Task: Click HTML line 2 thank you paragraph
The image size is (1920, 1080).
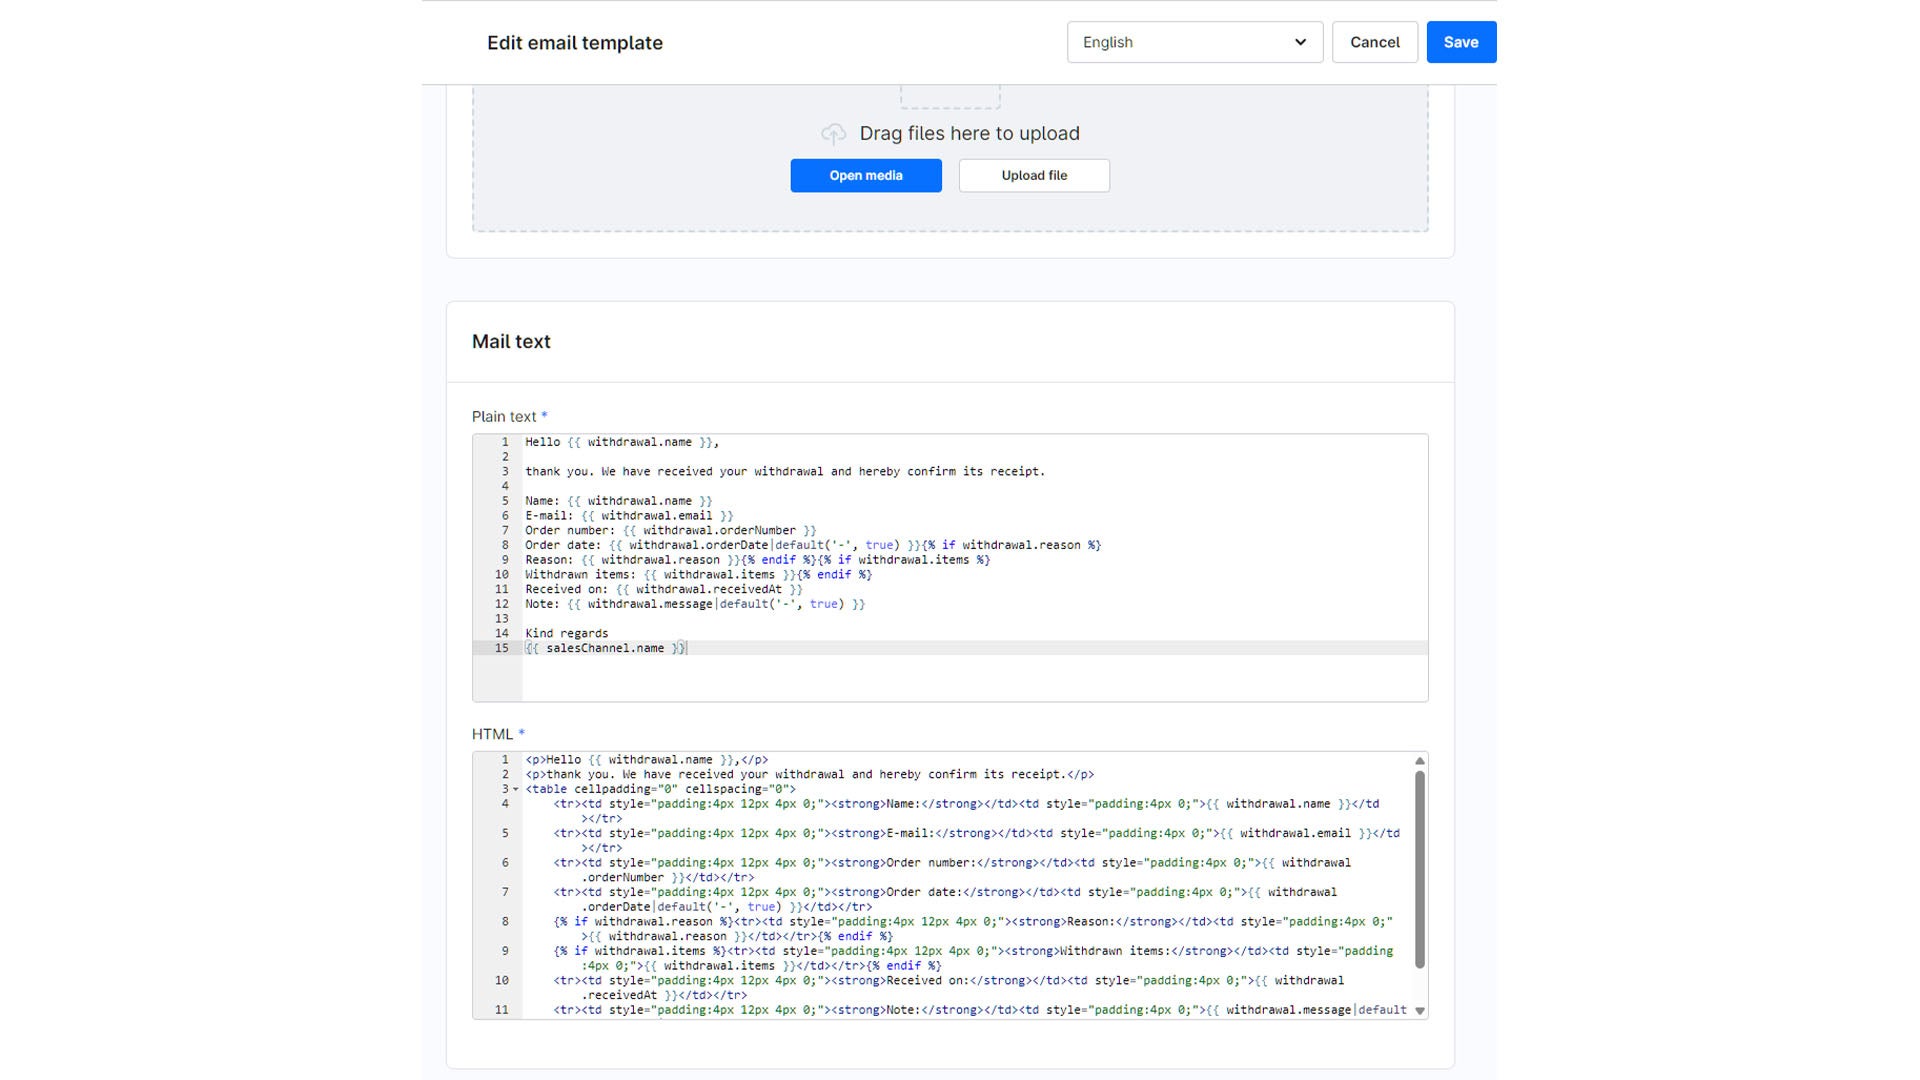Action: [810, 775]
